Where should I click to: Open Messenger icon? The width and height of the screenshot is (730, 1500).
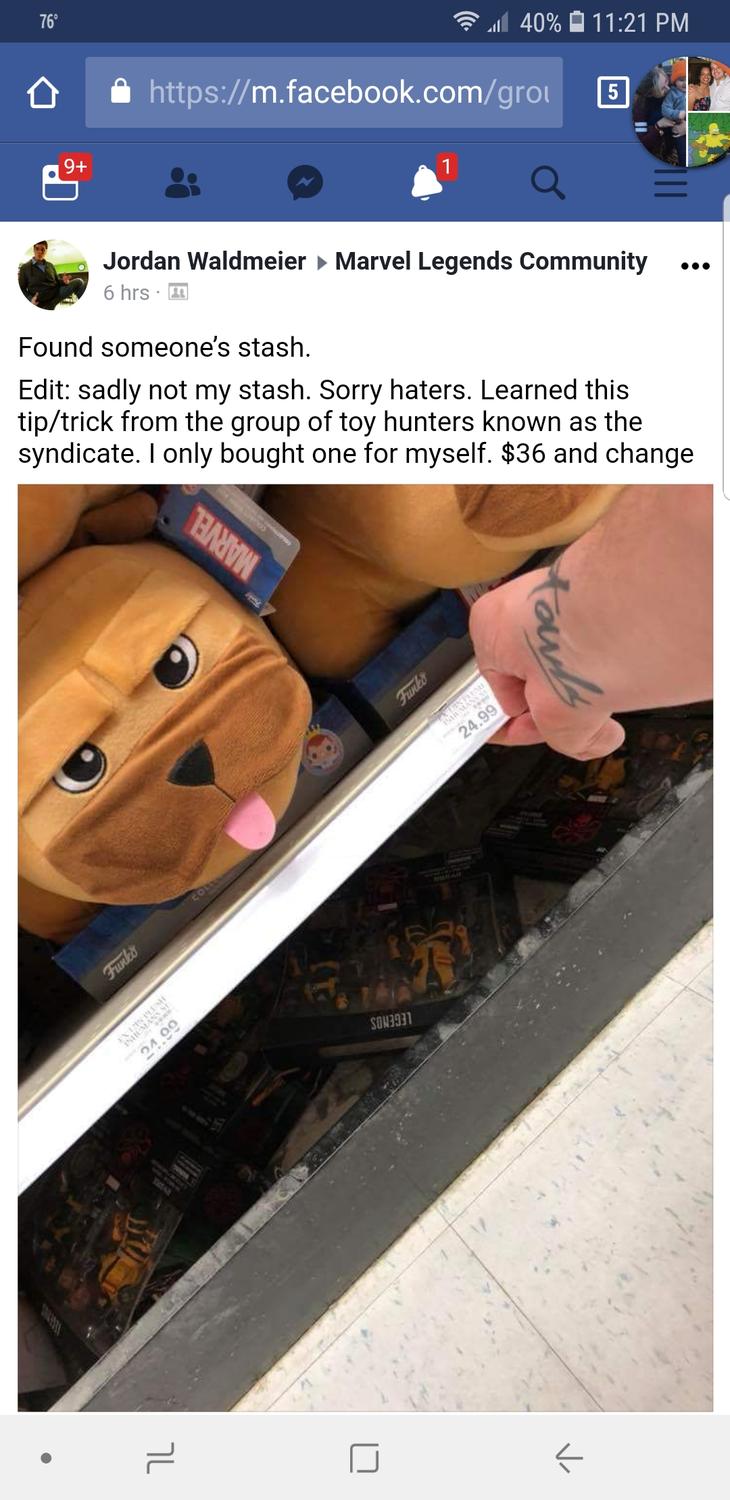[x=305, y=182]
